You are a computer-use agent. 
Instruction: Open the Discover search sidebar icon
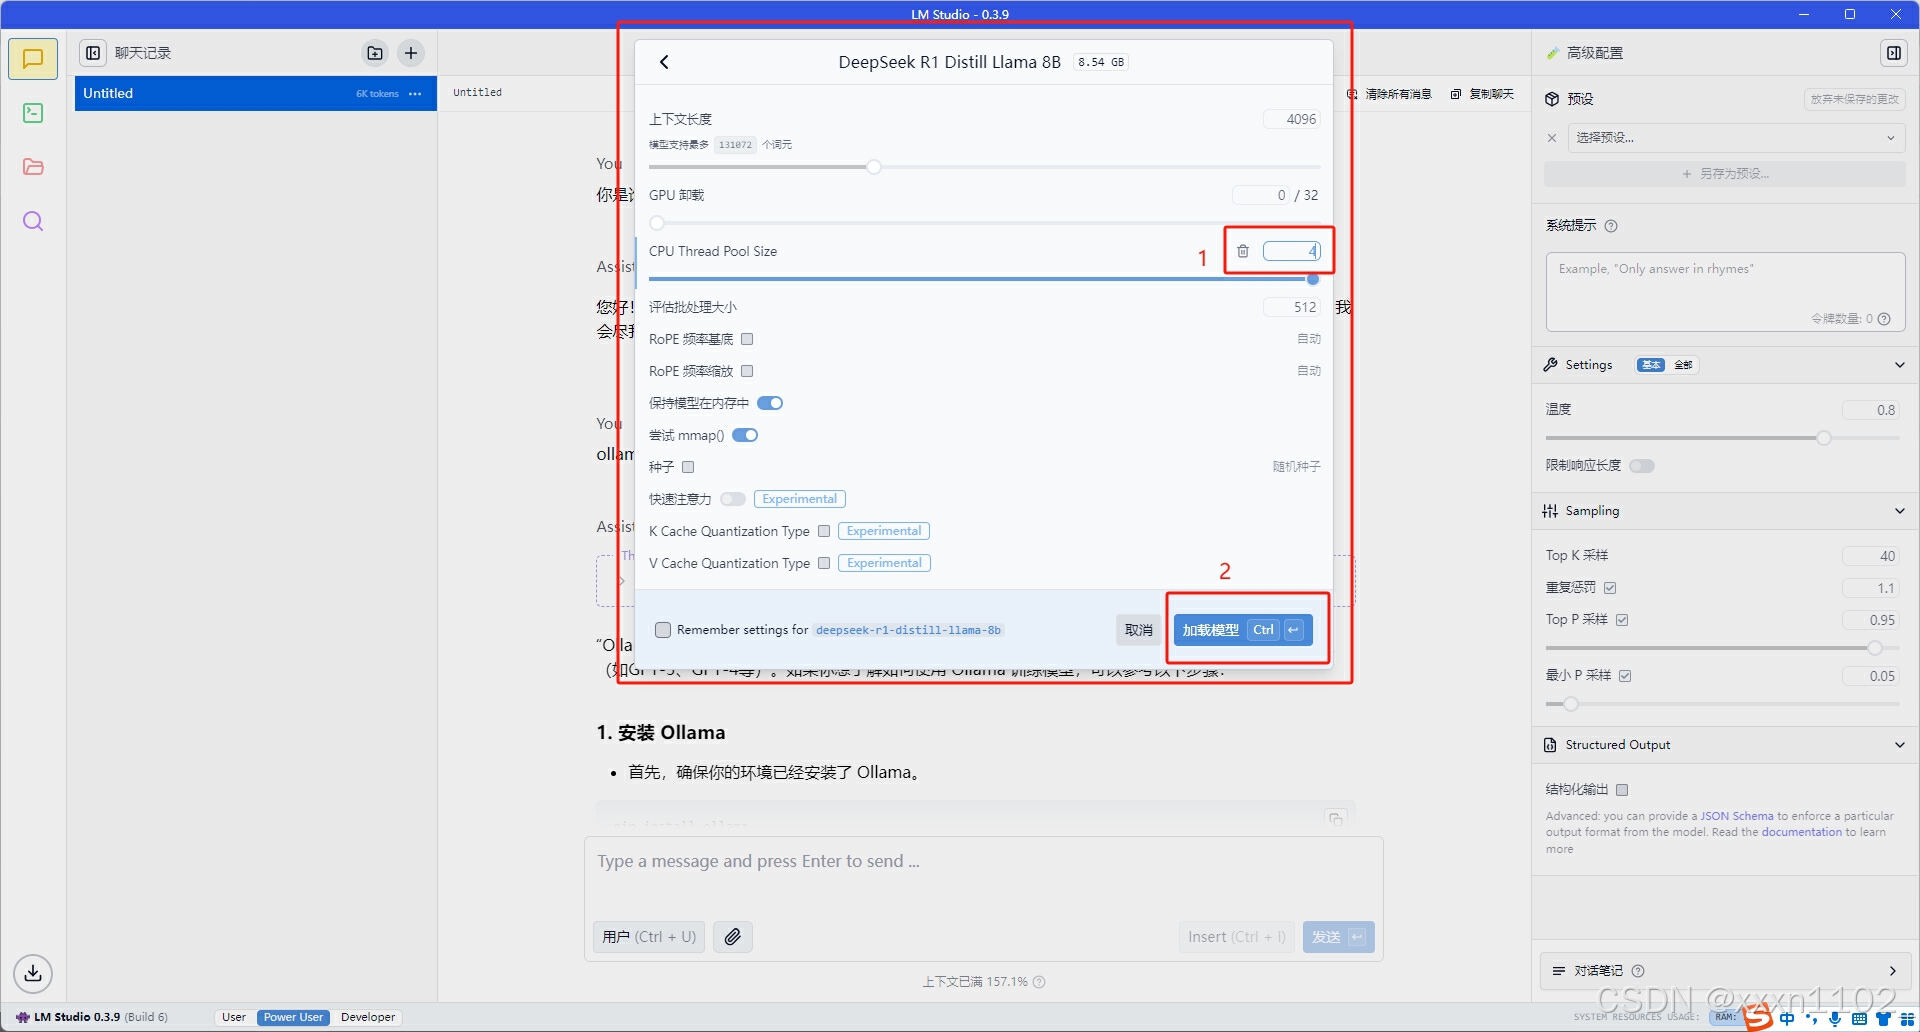(33, 221)
